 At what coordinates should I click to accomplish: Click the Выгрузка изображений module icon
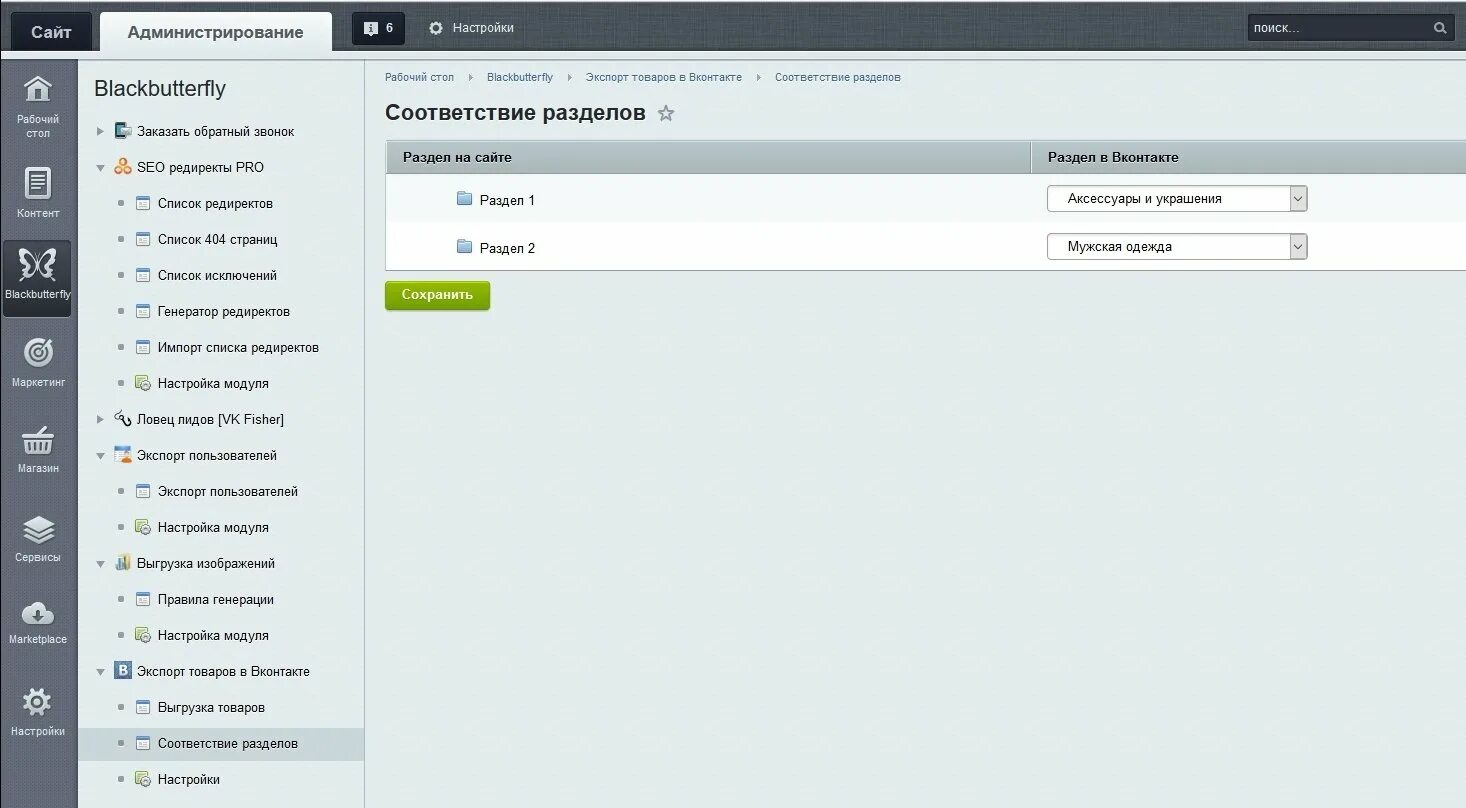click(x=123, y=563)
